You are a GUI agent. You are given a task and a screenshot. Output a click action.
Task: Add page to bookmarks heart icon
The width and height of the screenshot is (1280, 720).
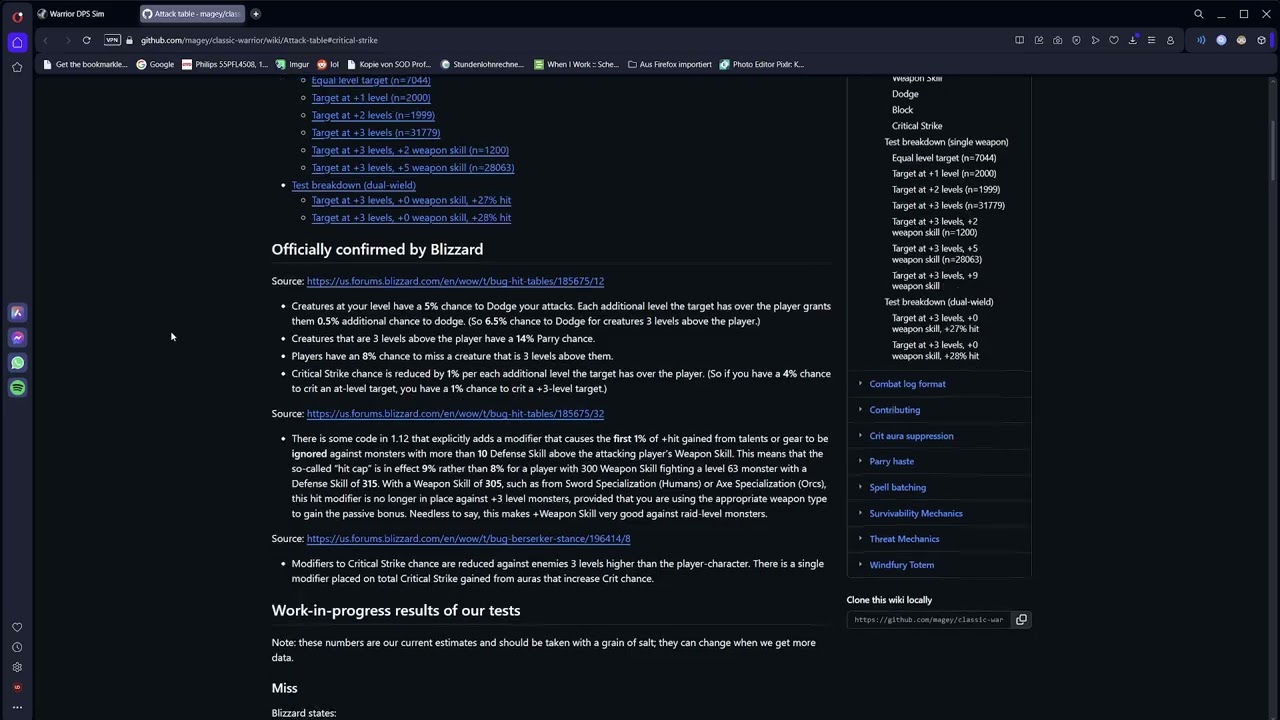pyautogui.click(x=1114, y=40)
